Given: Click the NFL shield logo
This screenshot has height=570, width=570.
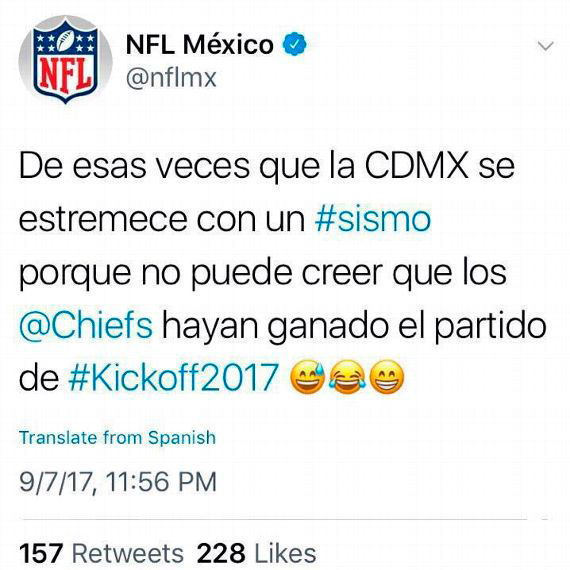Looking at the screenshot, I should click(x=65, y=61).
